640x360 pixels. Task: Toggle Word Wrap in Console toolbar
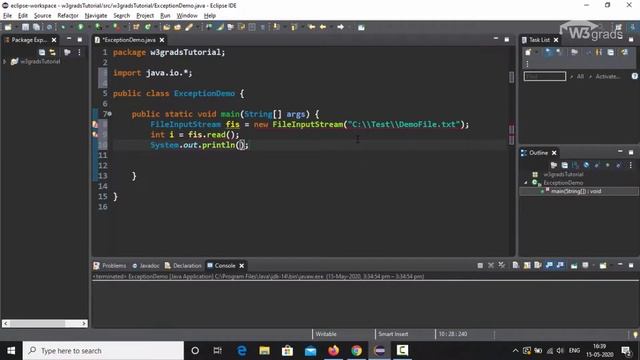(x=538, y=266)
